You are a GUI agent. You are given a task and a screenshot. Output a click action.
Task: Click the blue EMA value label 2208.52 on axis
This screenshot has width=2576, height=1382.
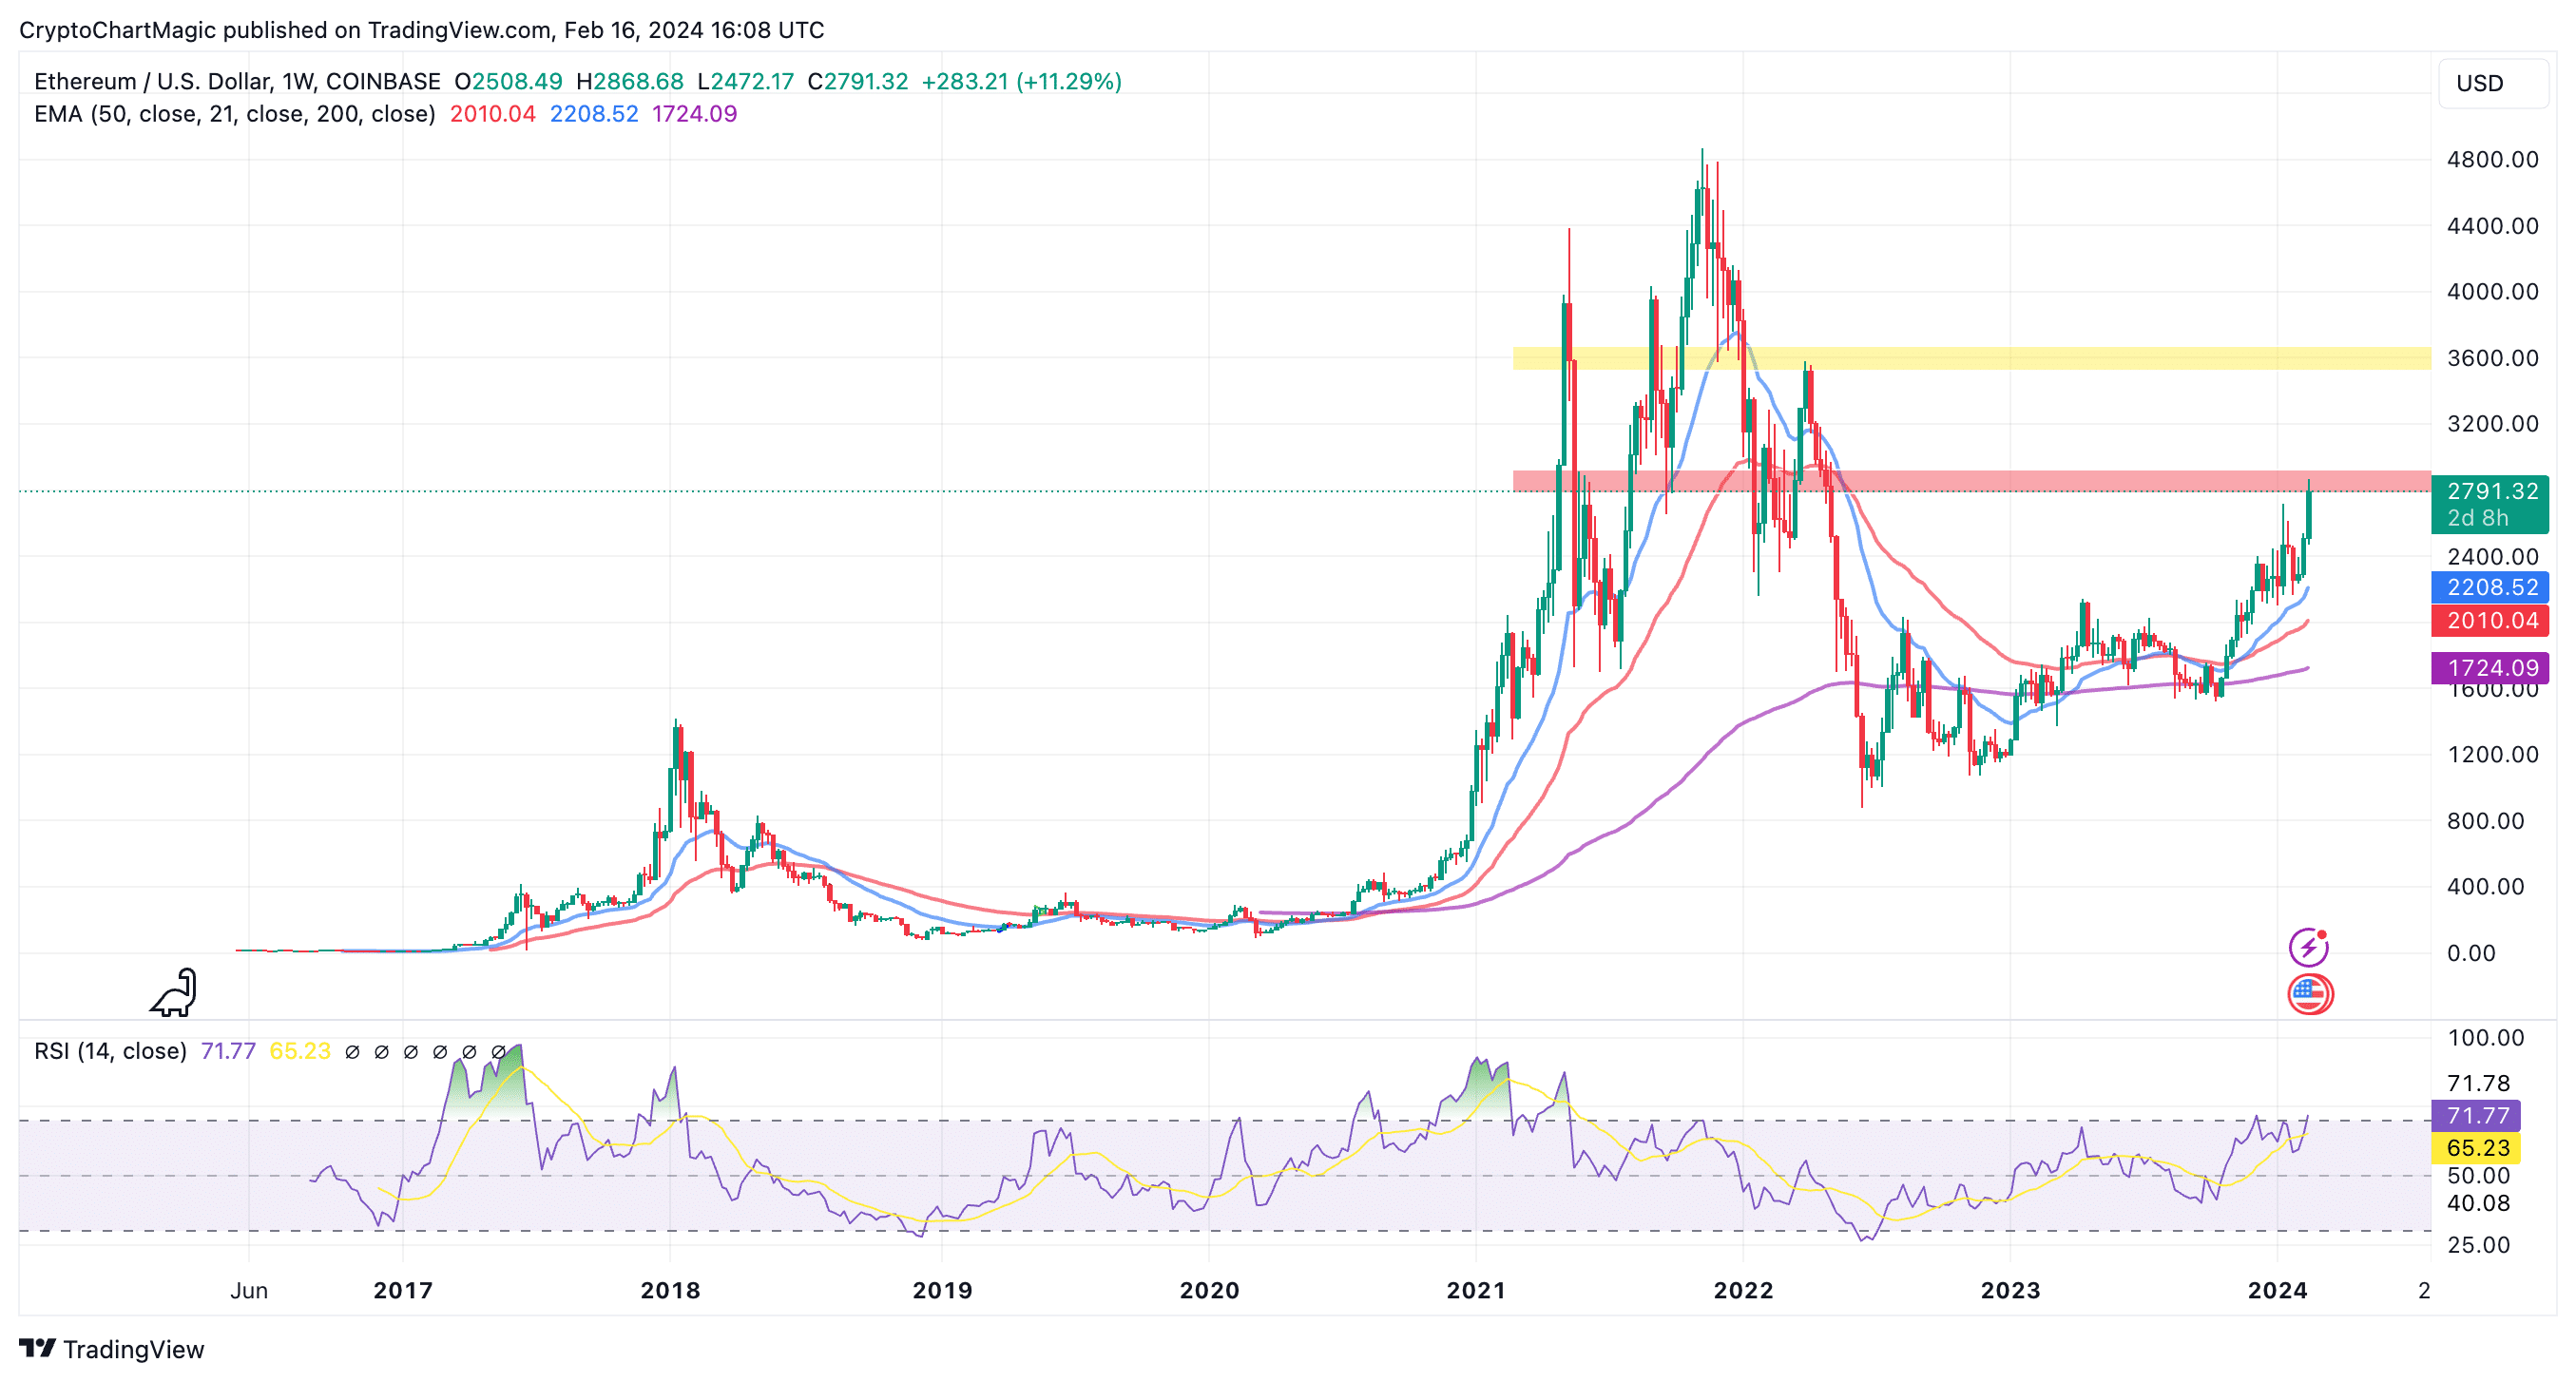pyautogui.click(x=2490, y=587)
